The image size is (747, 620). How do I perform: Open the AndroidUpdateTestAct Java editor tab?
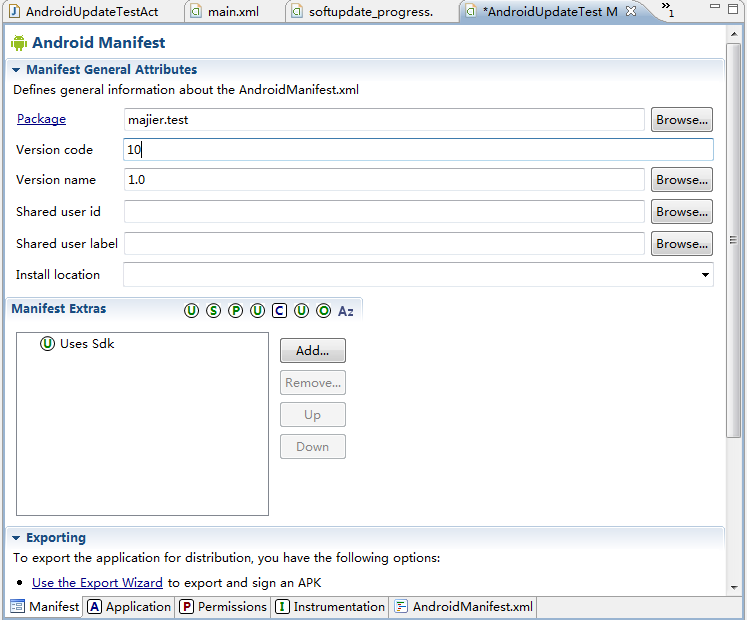[x=91, y=11]
